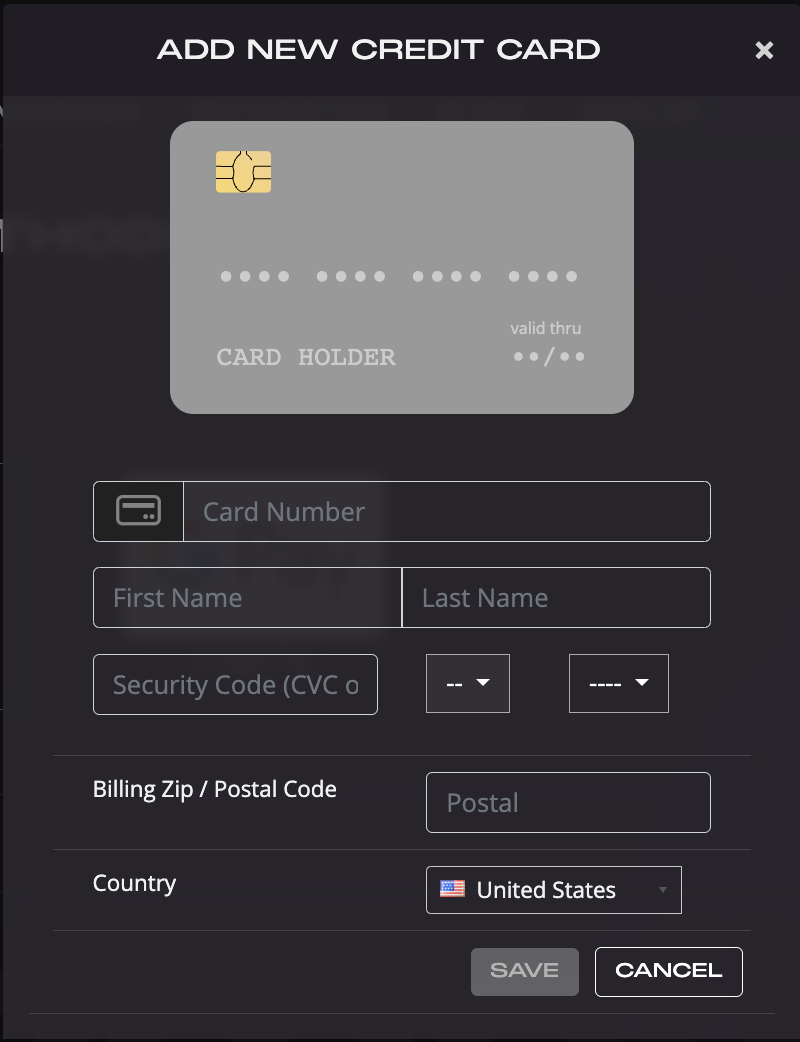Click the CARD HOLDER text on card preview

(305, 357)
